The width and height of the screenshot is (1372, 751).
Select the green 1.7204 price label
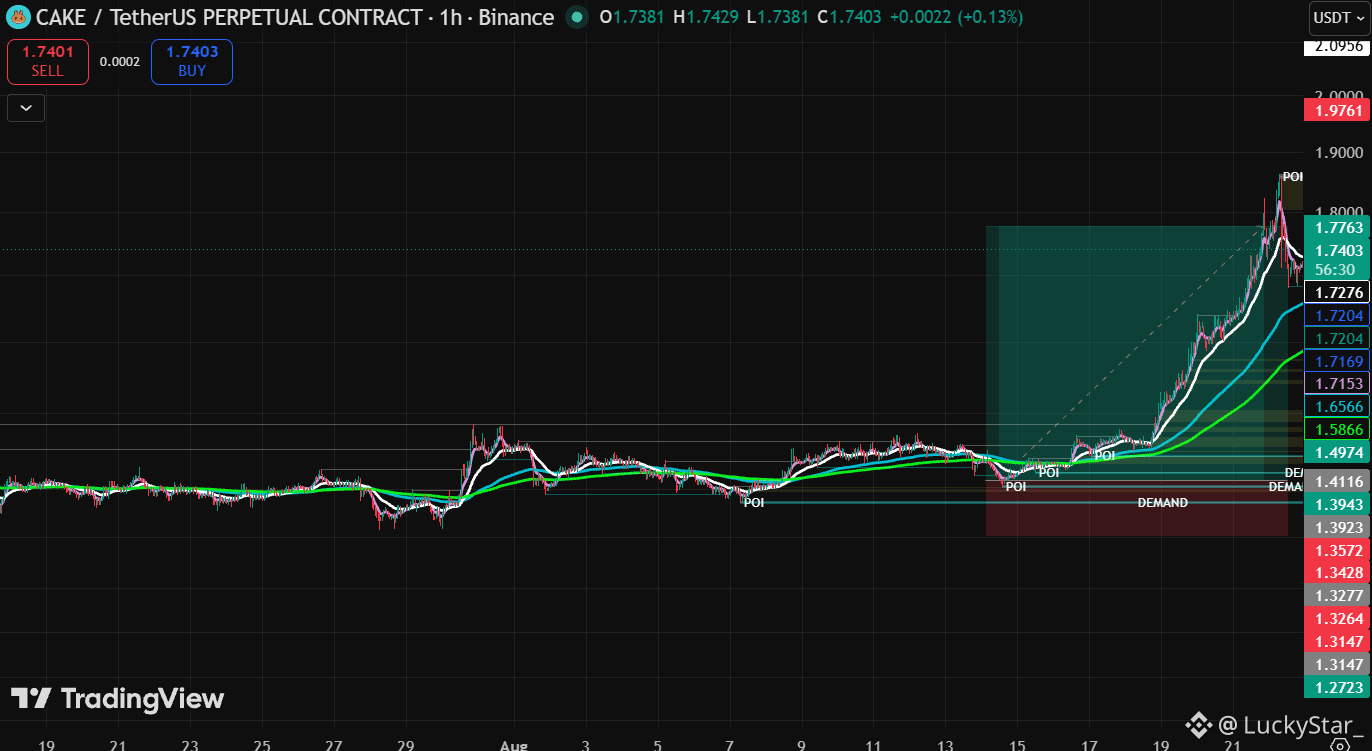[x=1339, y=339]
